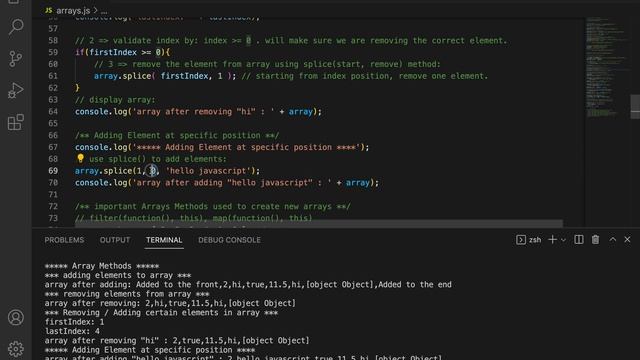This screenshot has height=360, width=640.
Task: Click the '// display array:' comment
Action: (115, 100)
